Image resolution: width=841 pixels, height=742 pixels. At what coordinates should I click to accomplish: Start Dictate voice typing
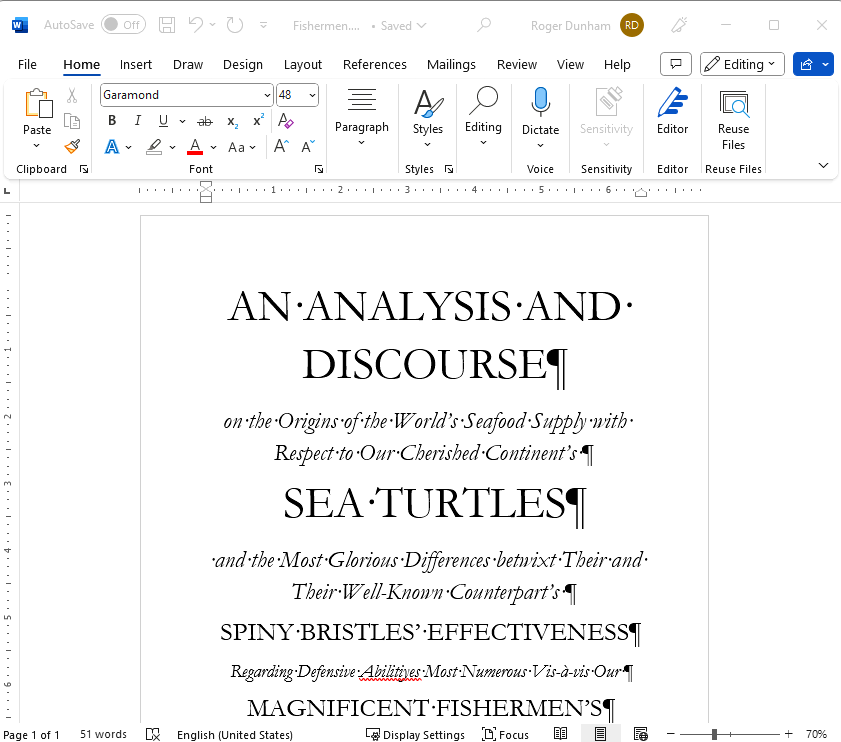tap(540, 110)
